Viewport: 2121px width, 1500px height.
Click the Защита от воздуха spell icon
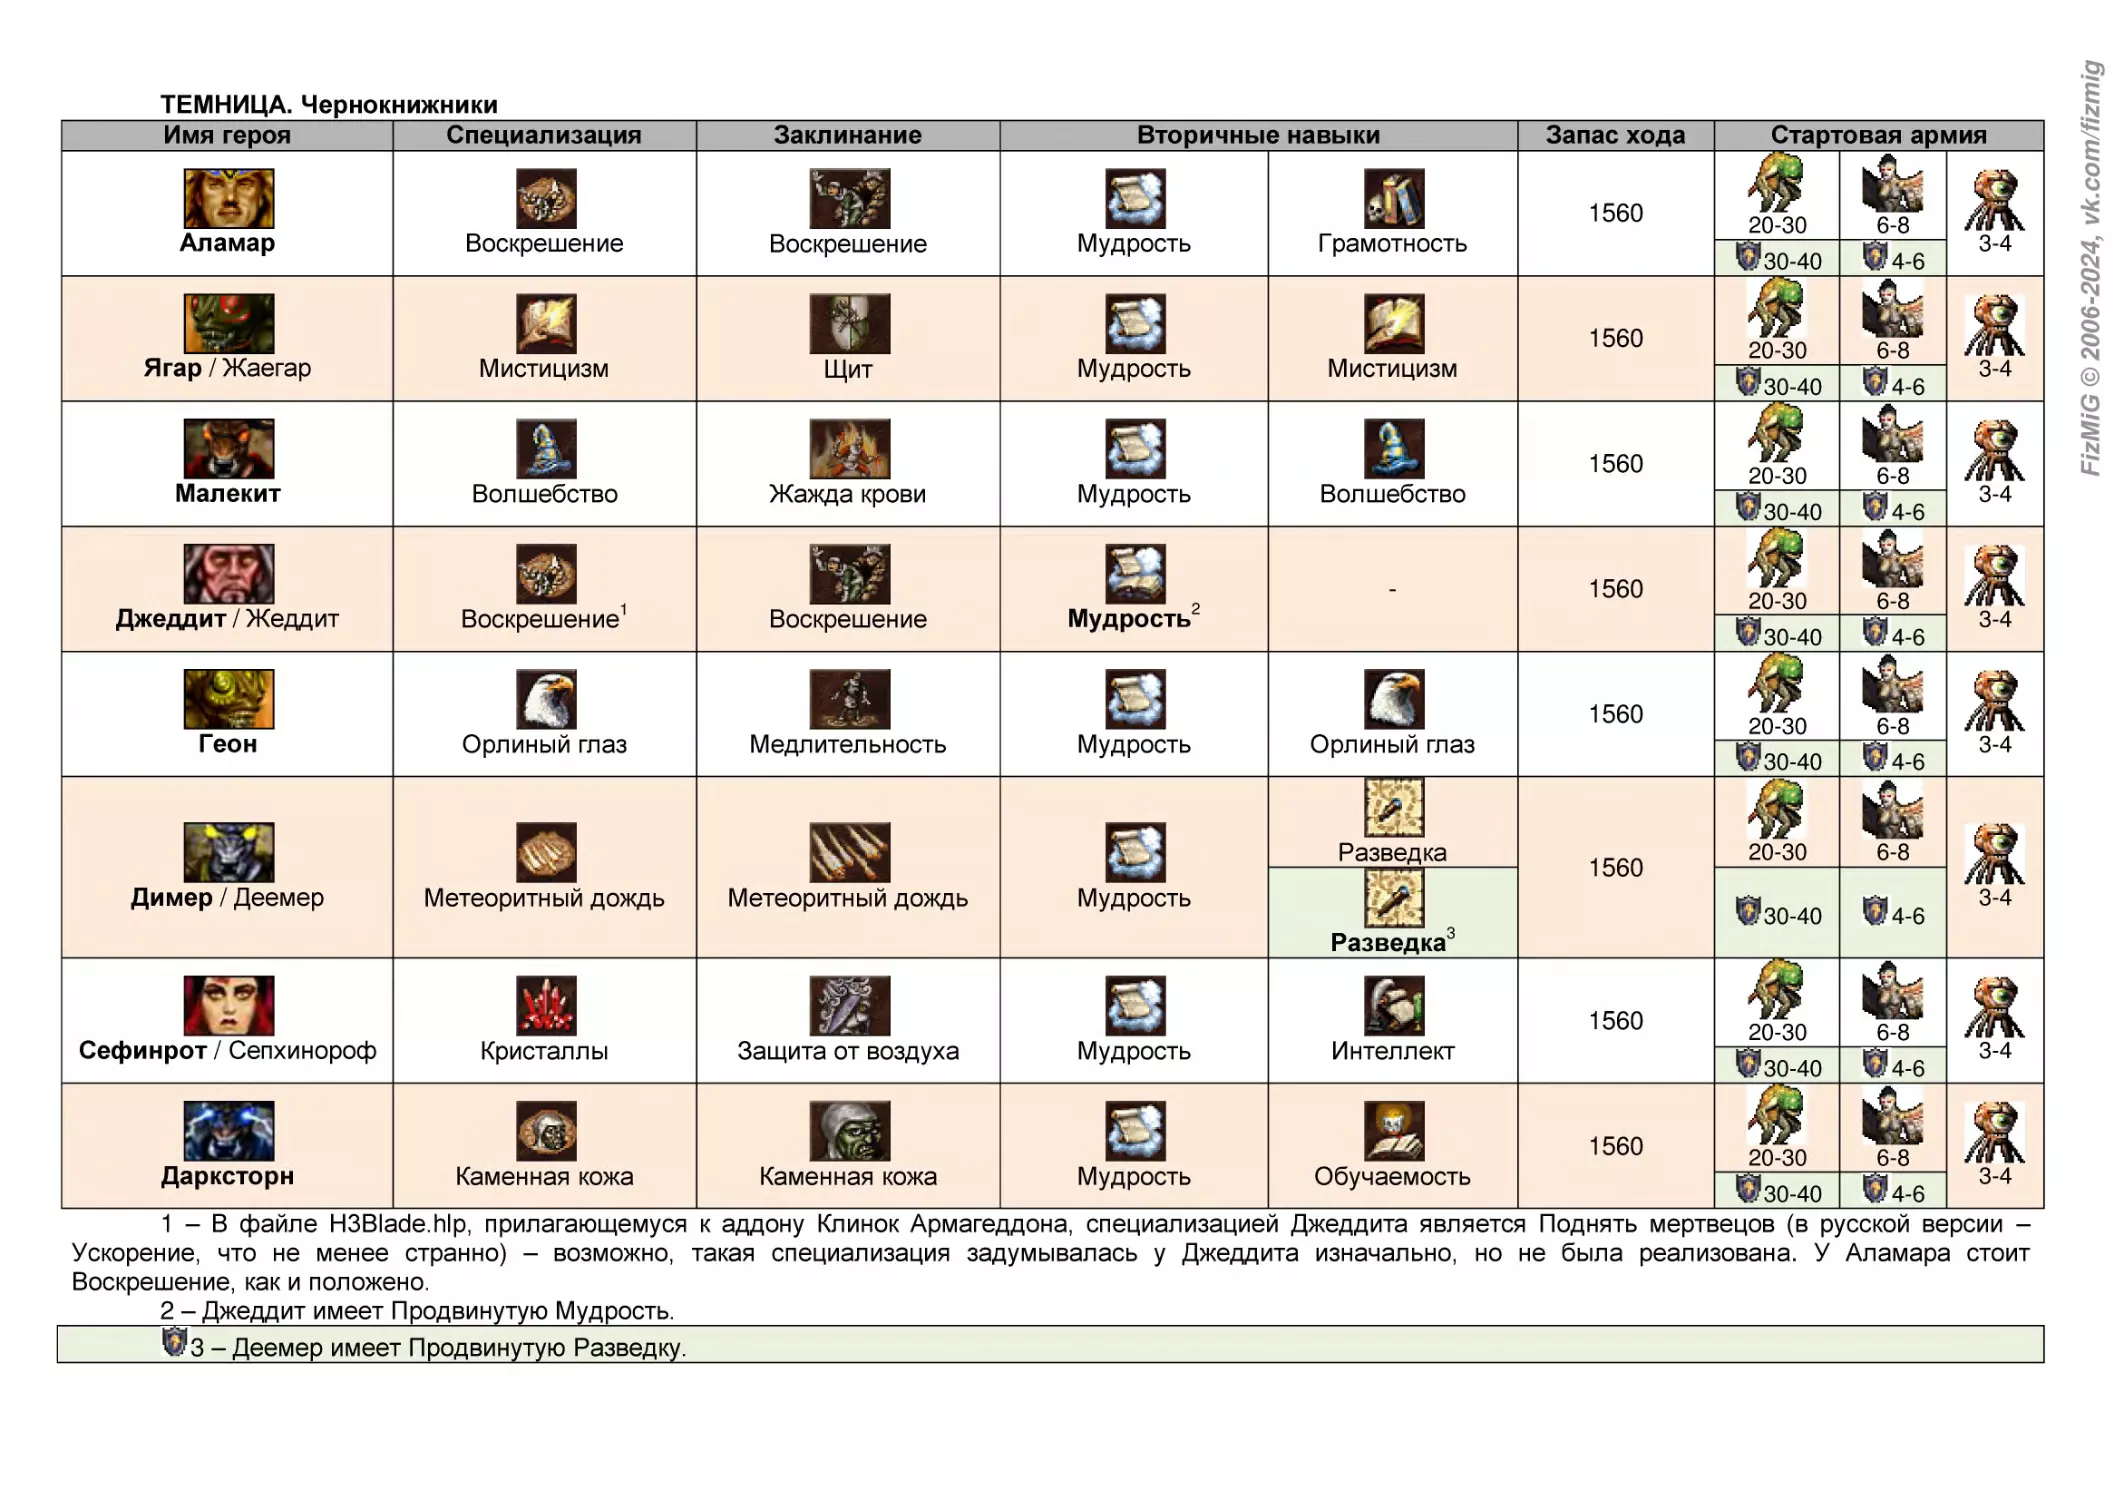pyautogui.click(x=849, y=1006)
